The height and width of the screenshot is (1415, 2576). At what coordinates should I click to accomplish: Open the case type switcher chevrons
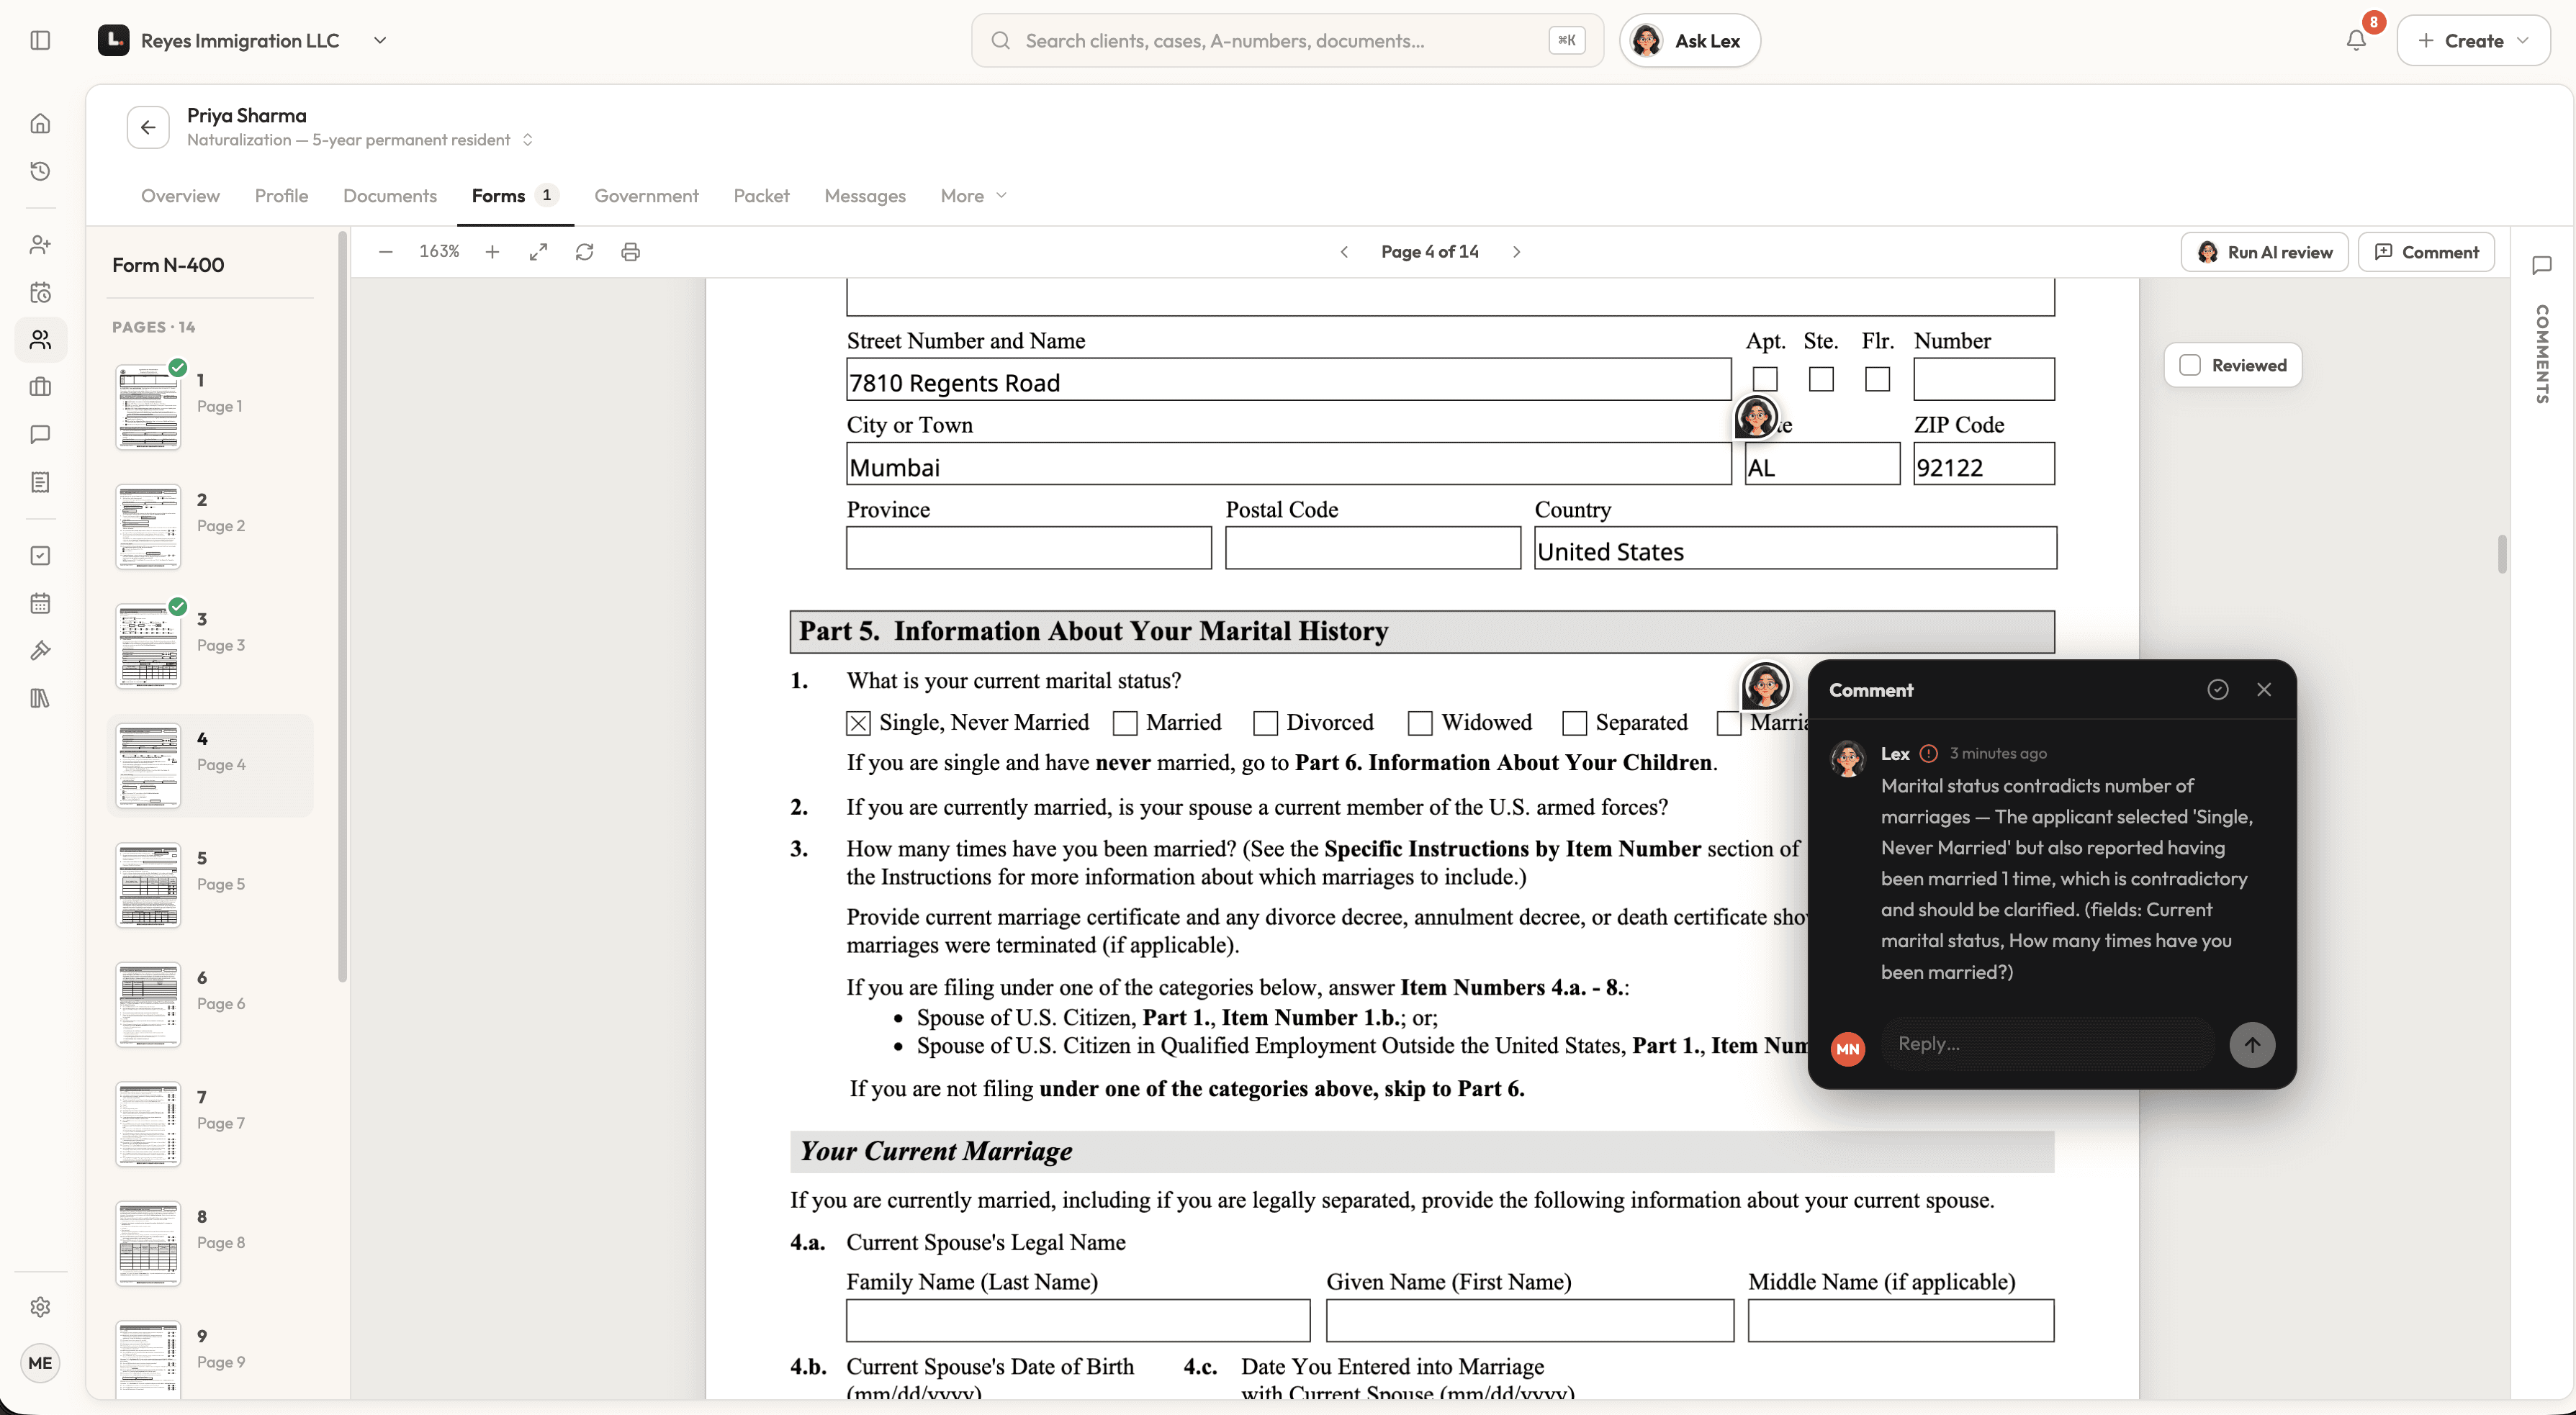coord(527,140)
